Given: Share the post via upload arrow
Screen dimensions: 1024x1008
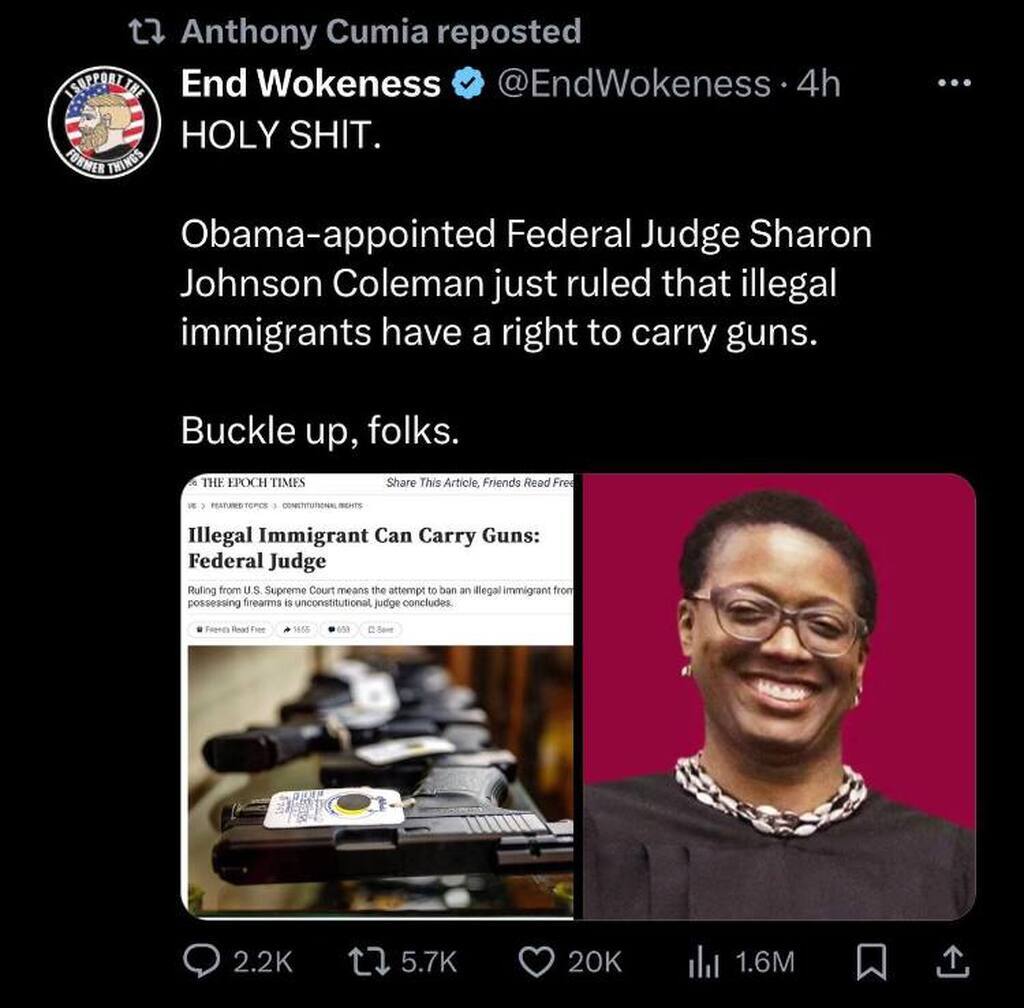Looking at the screenshot, I should 953,962.
